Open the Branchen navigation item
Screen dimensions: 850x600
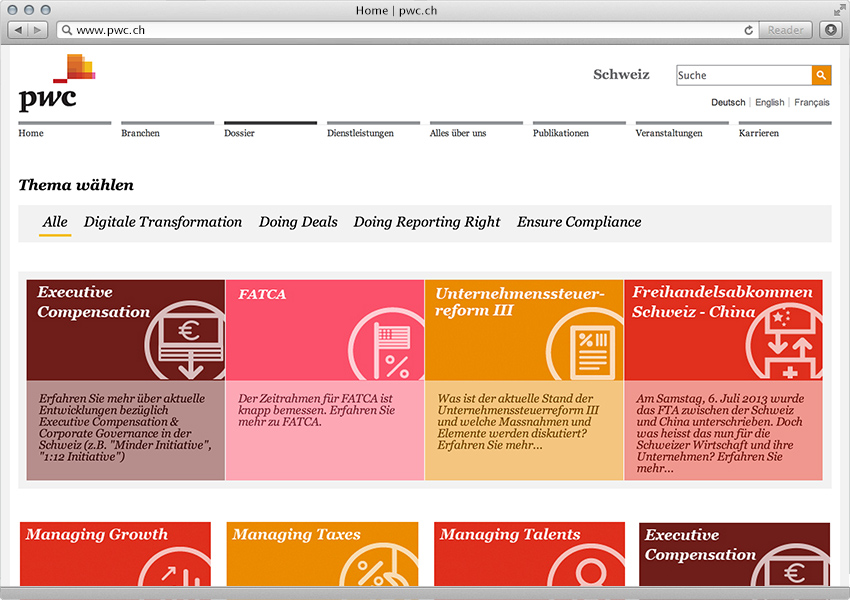(x=140, y=133)
